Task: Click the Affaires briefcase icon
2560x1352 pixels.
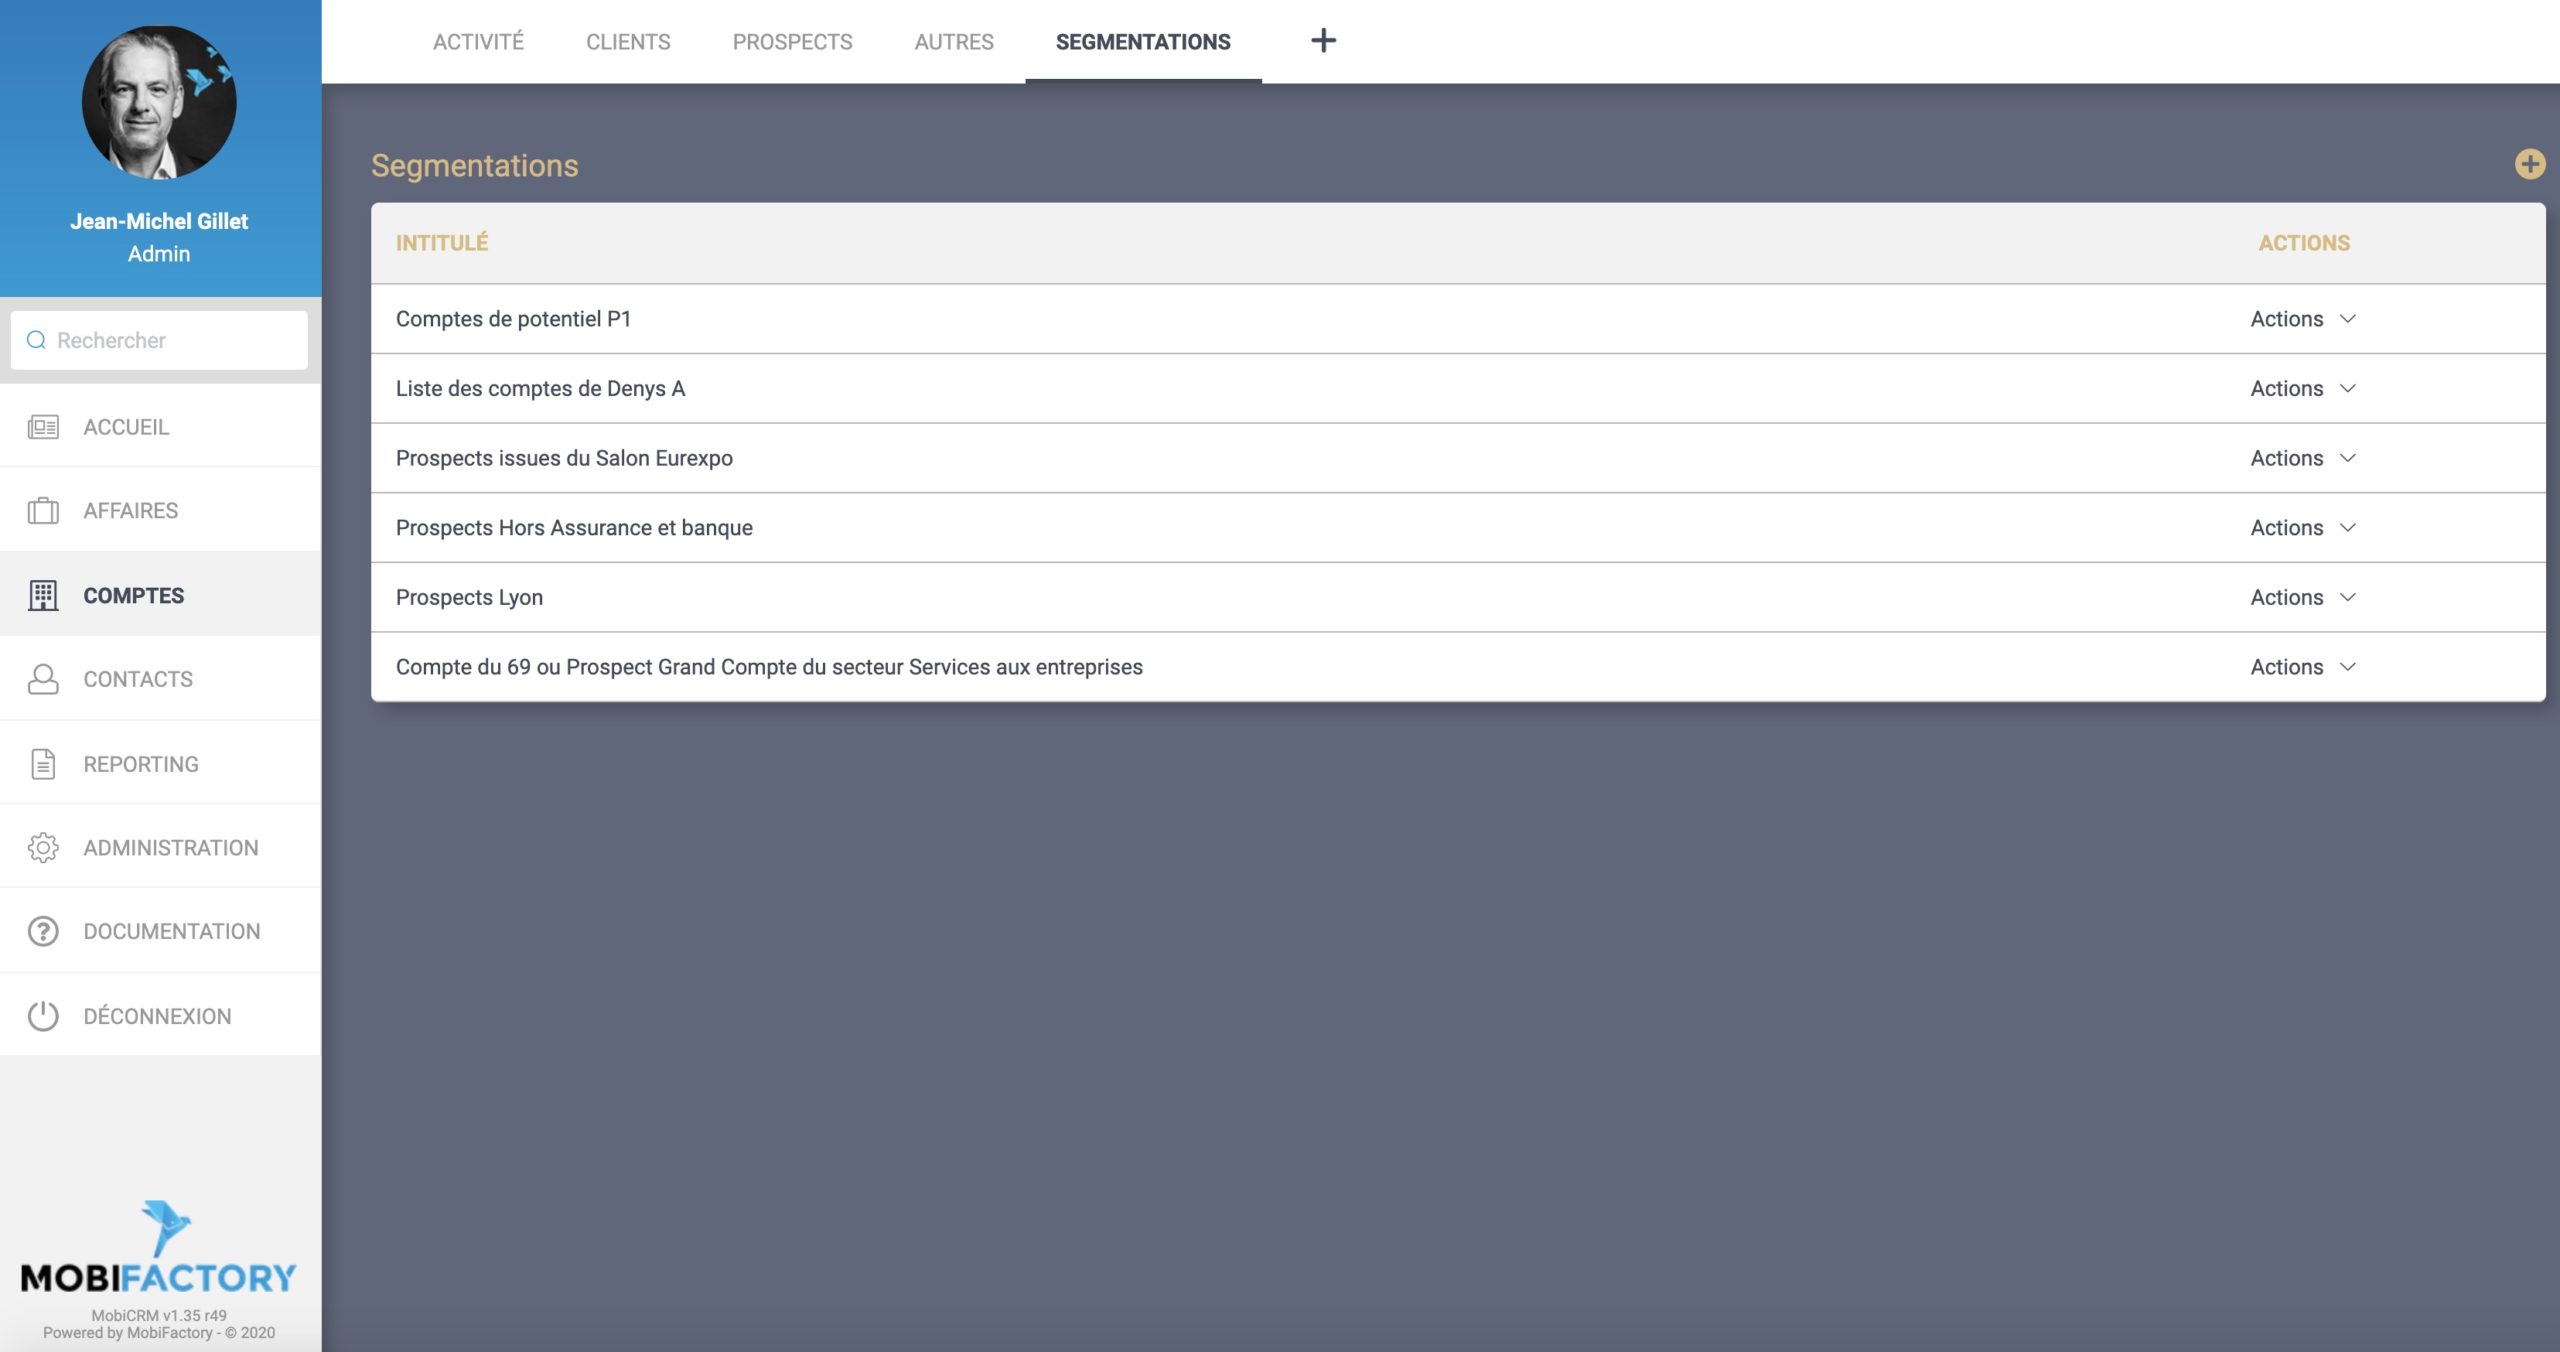Action: [43, 511]
